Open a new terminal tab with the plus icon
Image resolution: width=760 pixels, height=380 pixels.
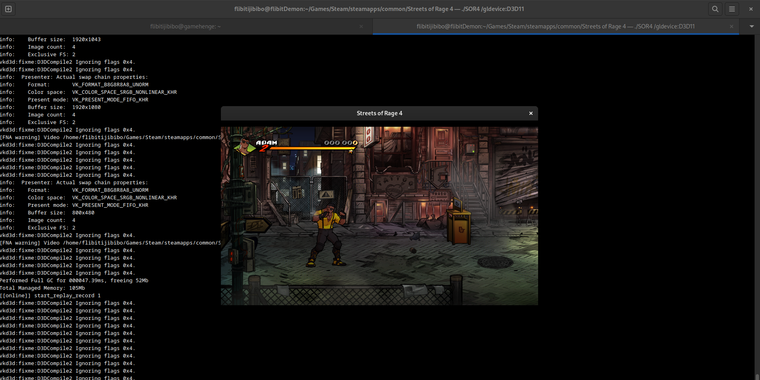pyautogui.click(x=8, y=9)
